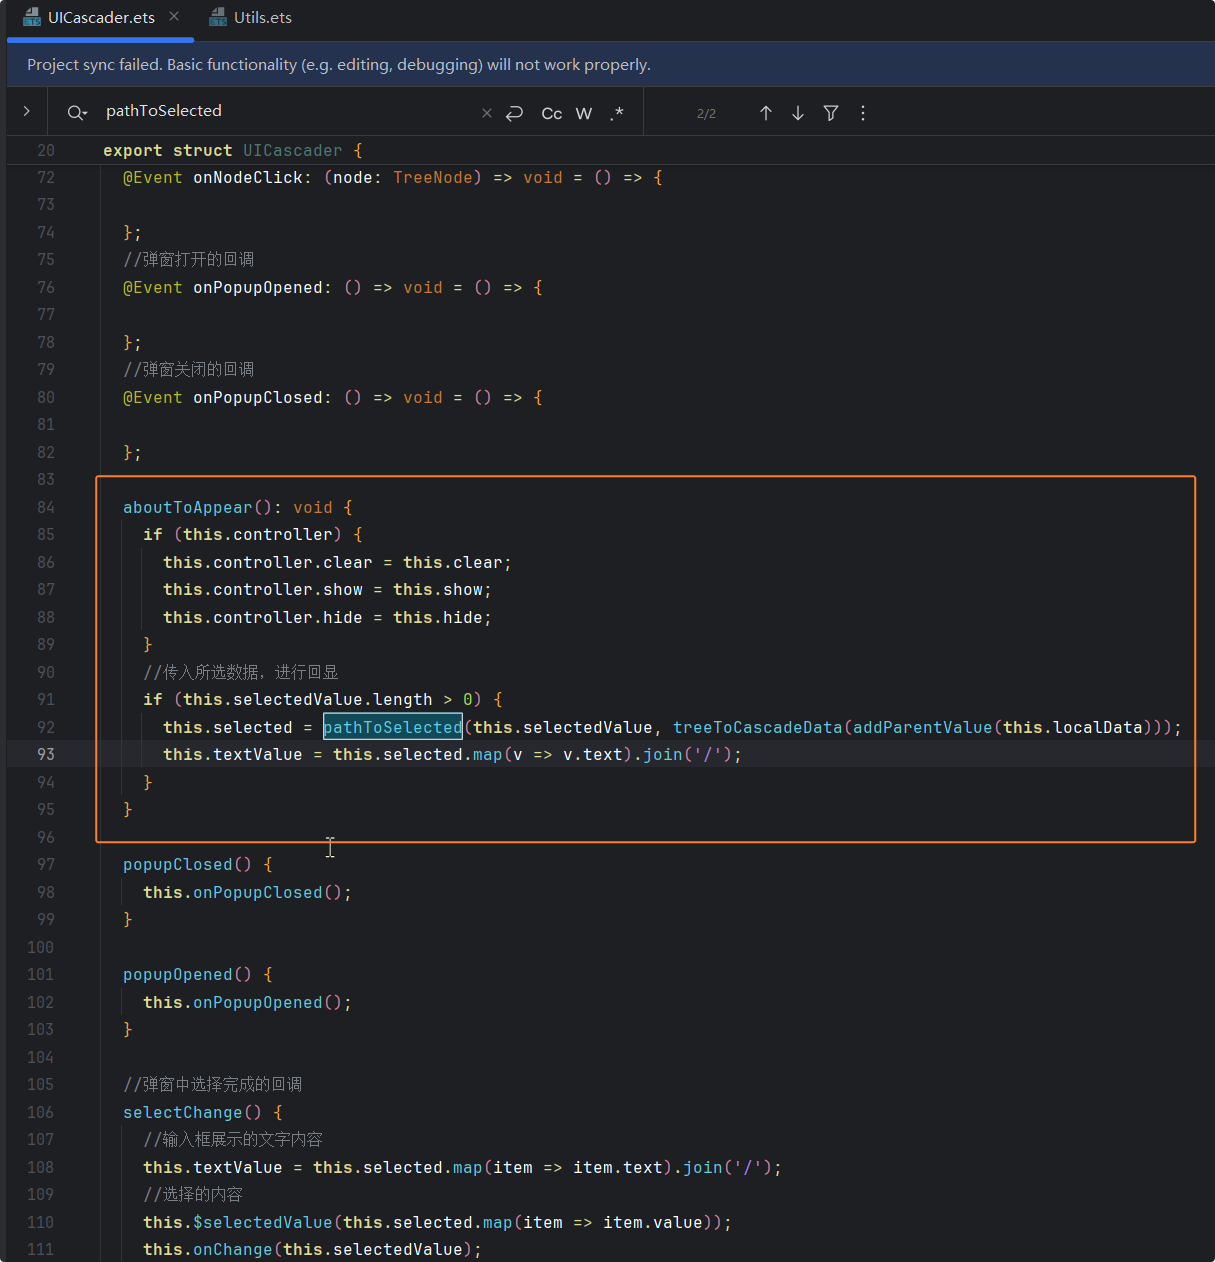The image size is (1215, 1262).
Task: Click the new line icon in search
Action: point(515,113)
